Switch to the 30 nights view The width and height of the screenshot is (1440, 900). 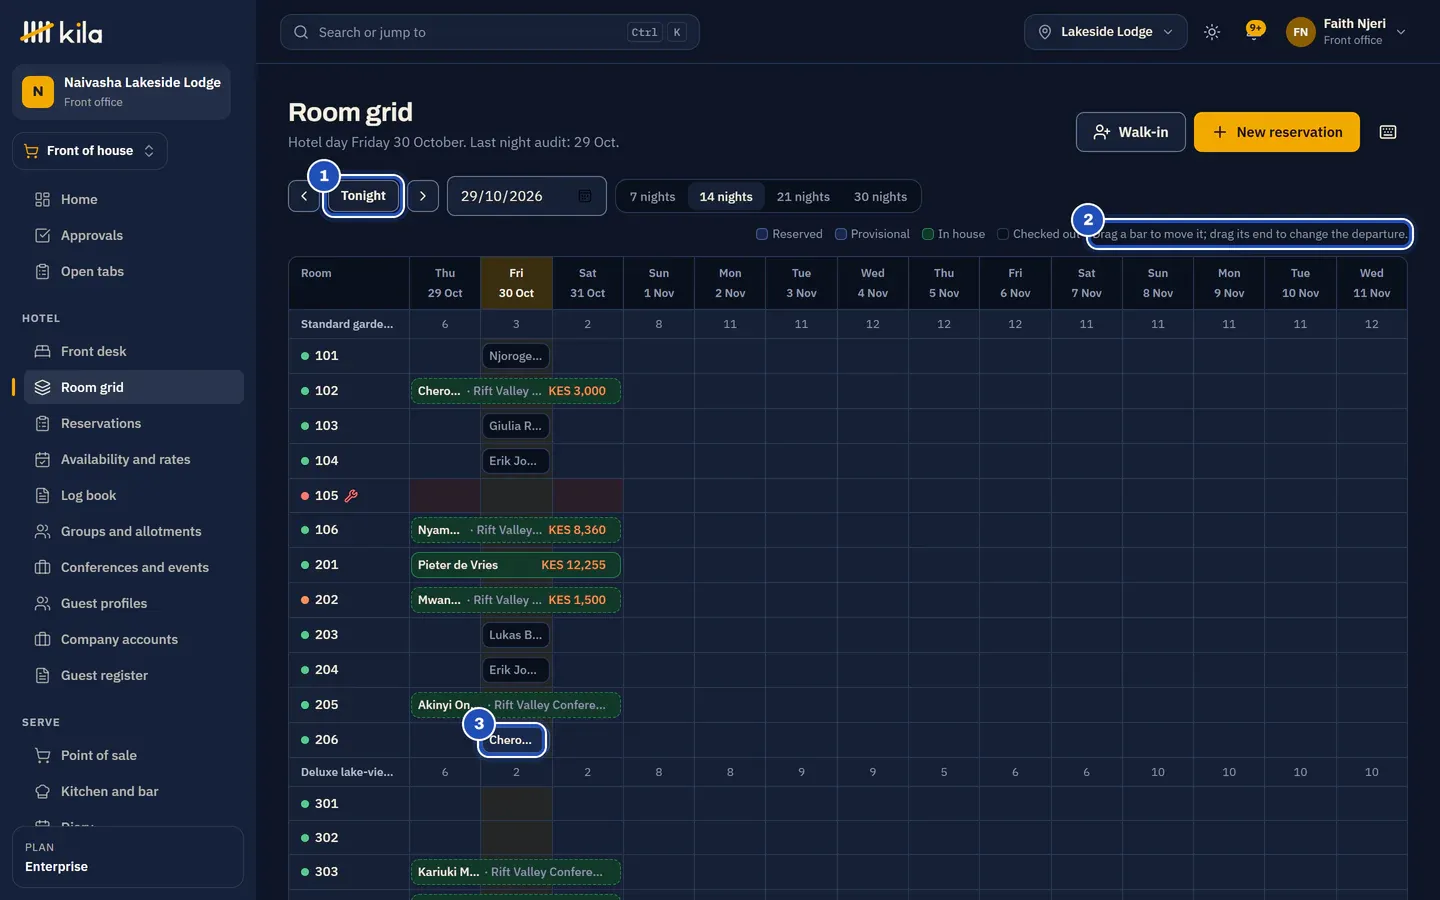click(880, 196)
